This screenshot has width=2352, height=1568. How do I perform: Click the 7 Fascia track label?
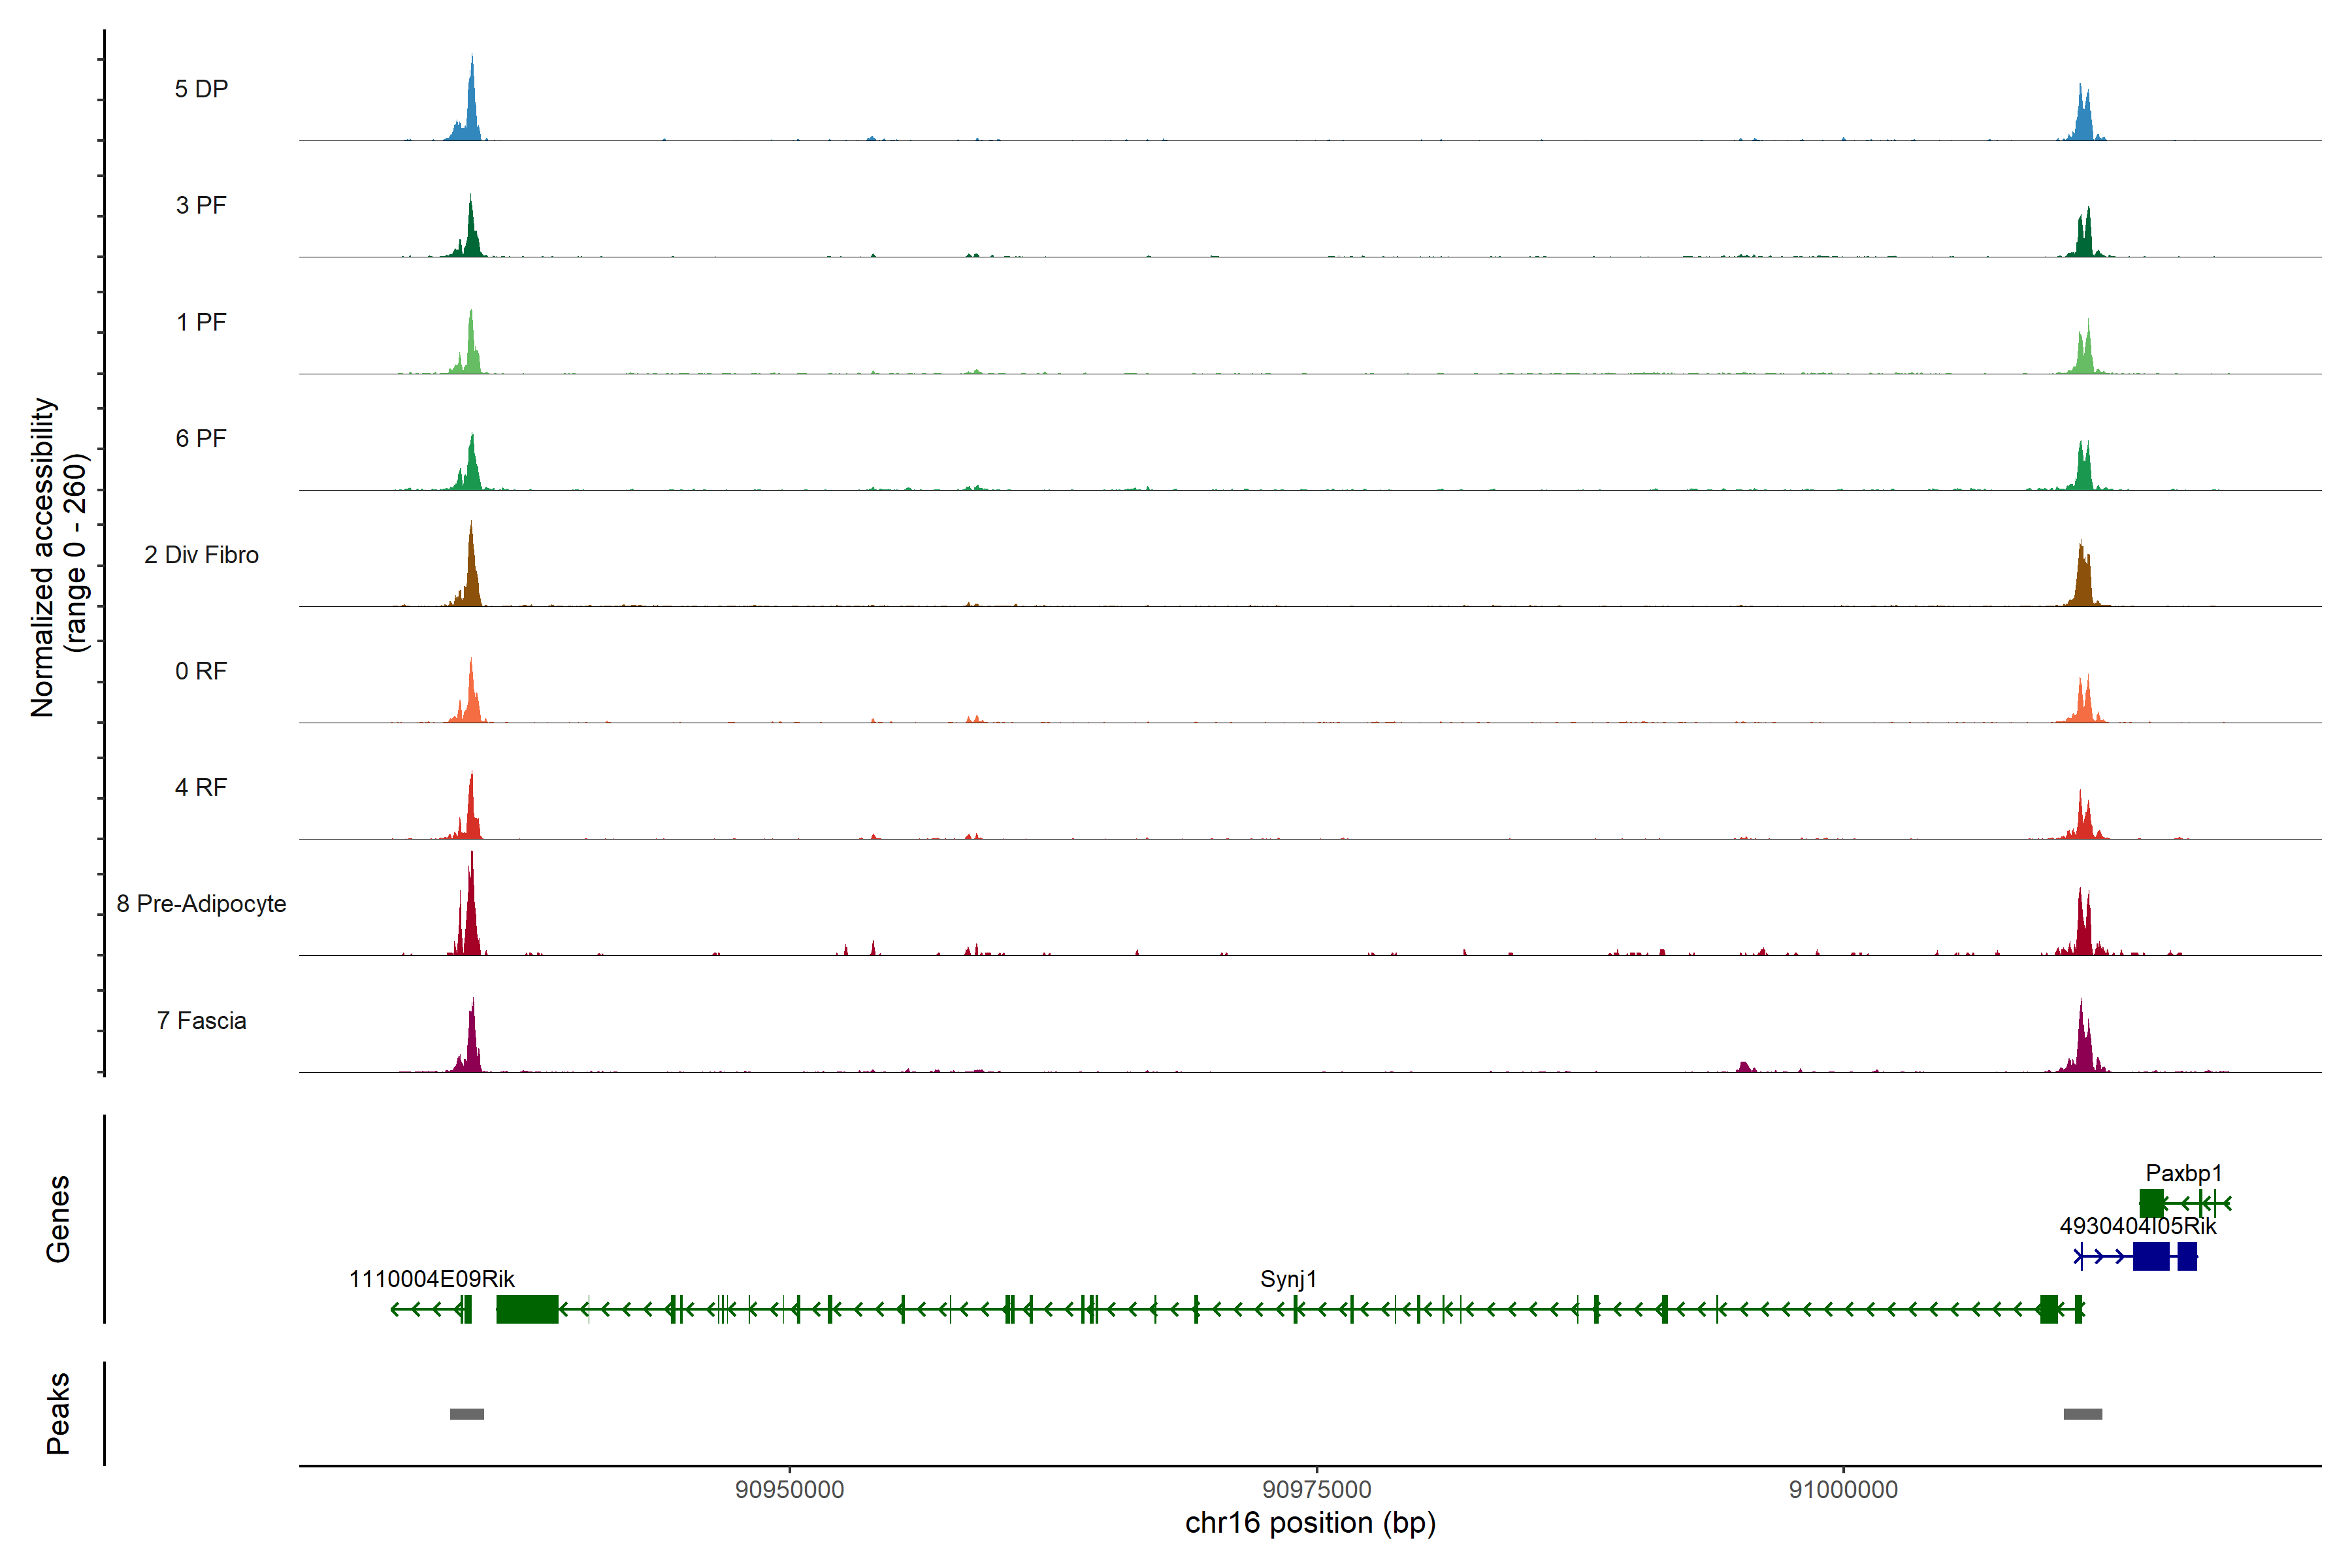pyautogui.click(x=201, y=1021)
